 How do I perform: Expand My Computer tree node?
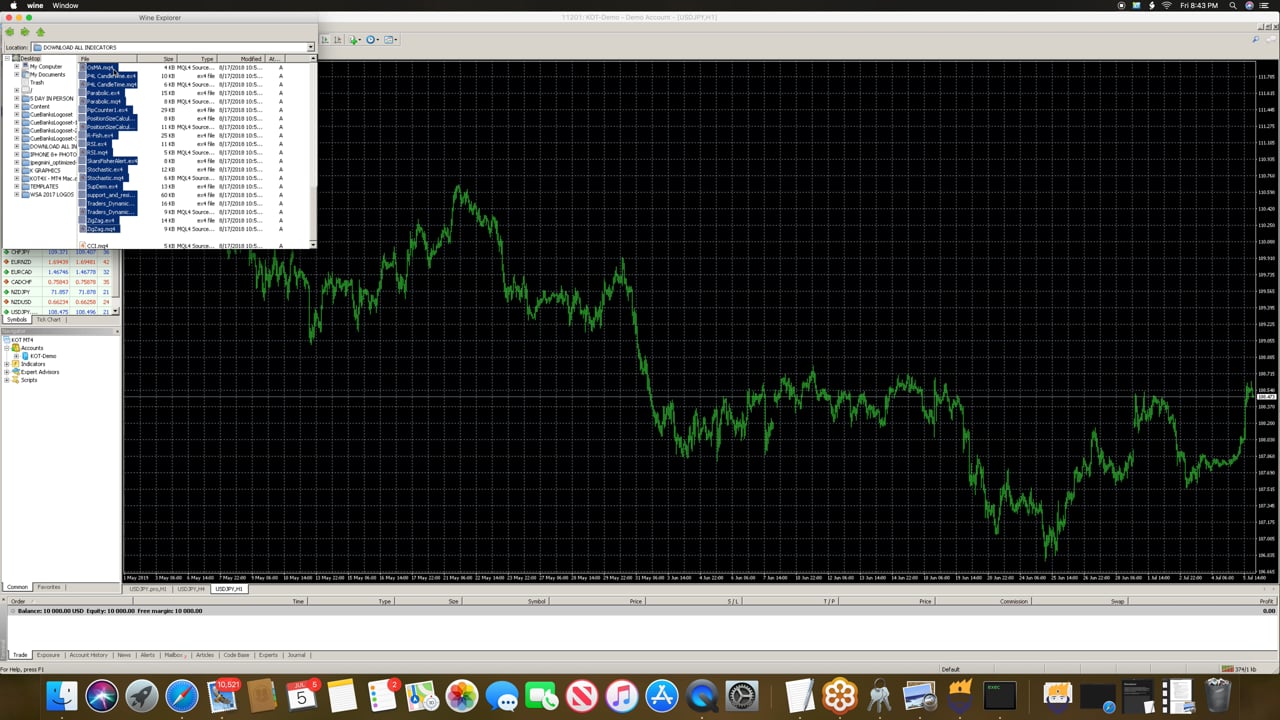[16, 66]
